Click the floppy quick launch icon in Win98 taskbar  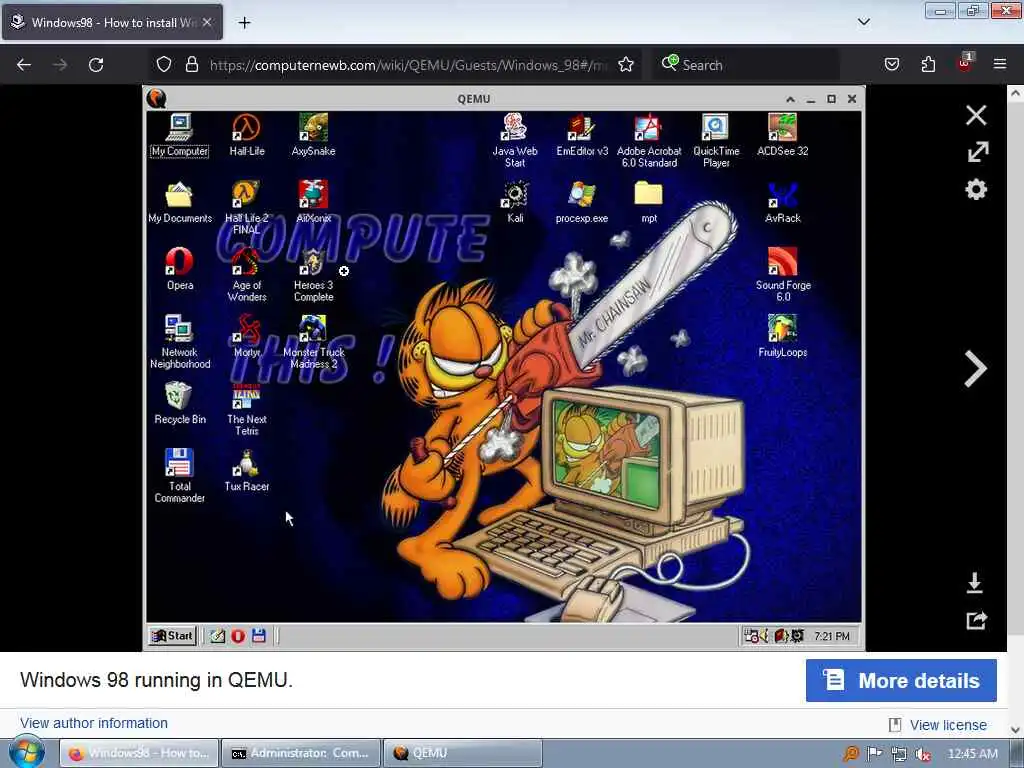pos(259,636)
